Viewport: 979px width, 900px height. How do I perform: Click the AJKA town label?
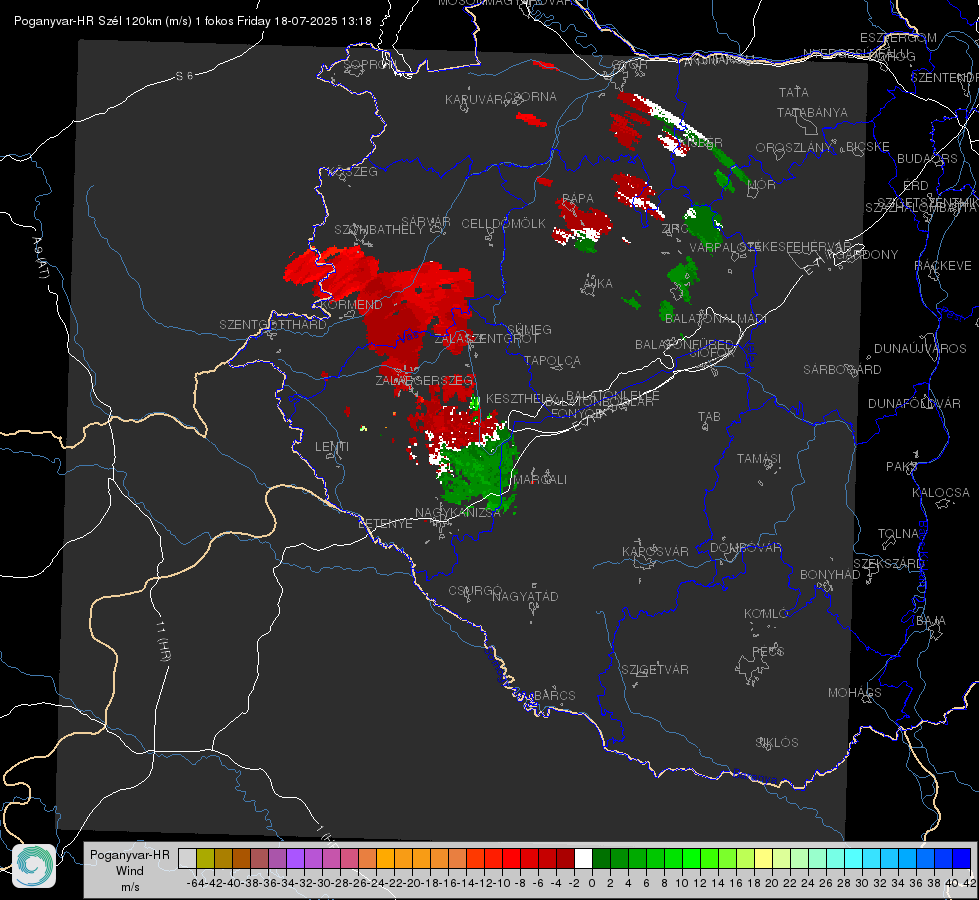598,284
